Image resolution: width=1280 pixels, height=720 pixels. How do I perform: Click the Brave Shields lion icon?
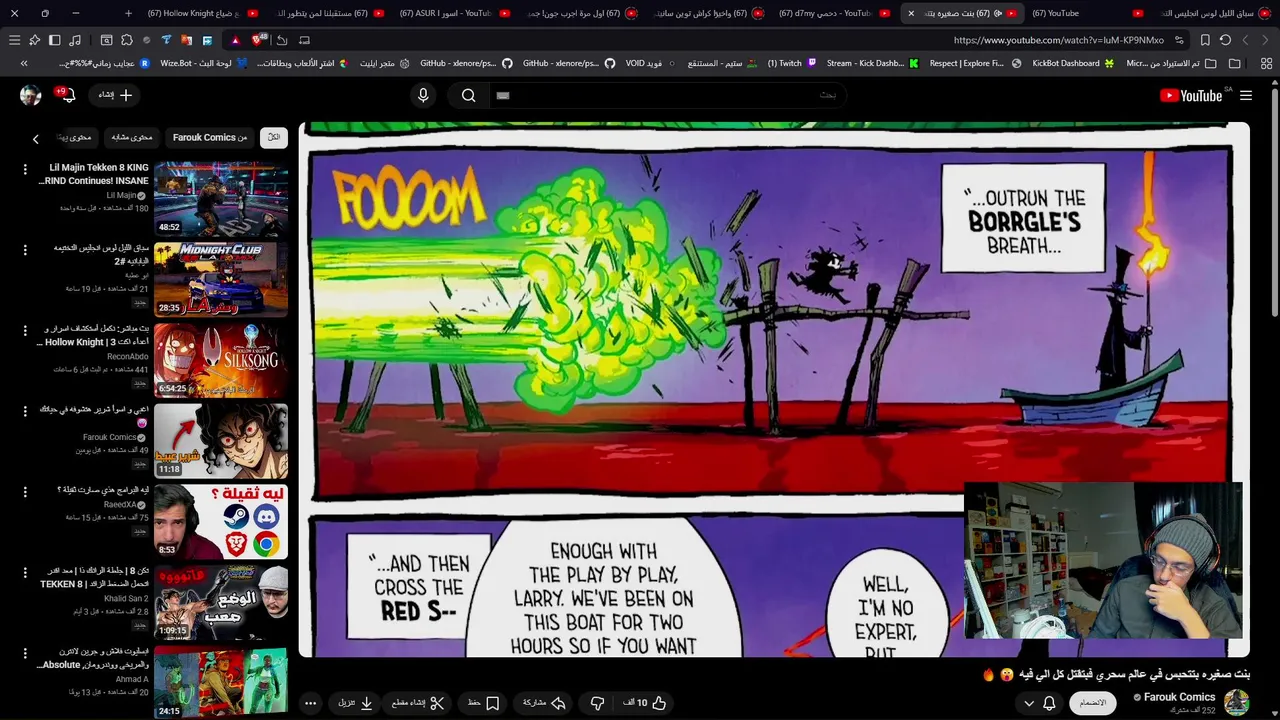tap(259, 40)
